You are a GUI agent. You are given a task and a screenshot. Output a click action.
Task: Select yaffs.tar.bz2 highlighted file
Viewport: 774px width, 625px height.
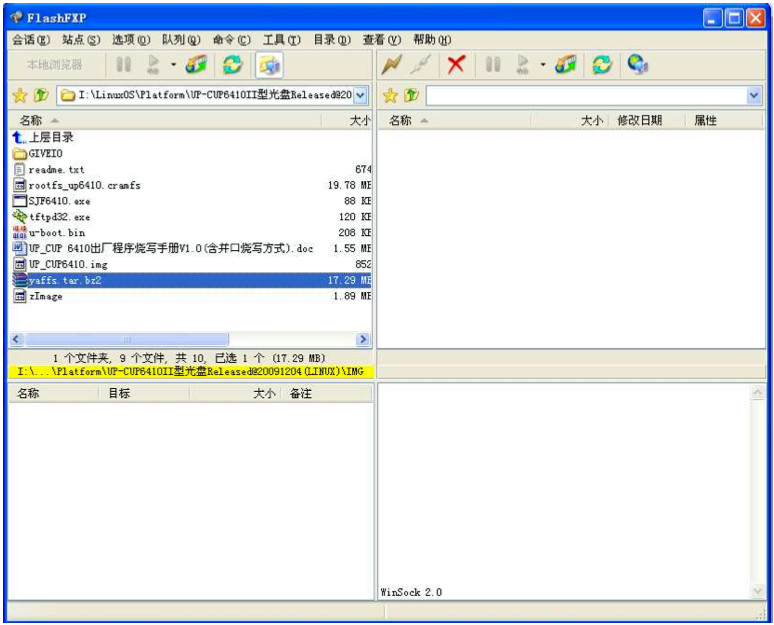(x=191, y=280)
